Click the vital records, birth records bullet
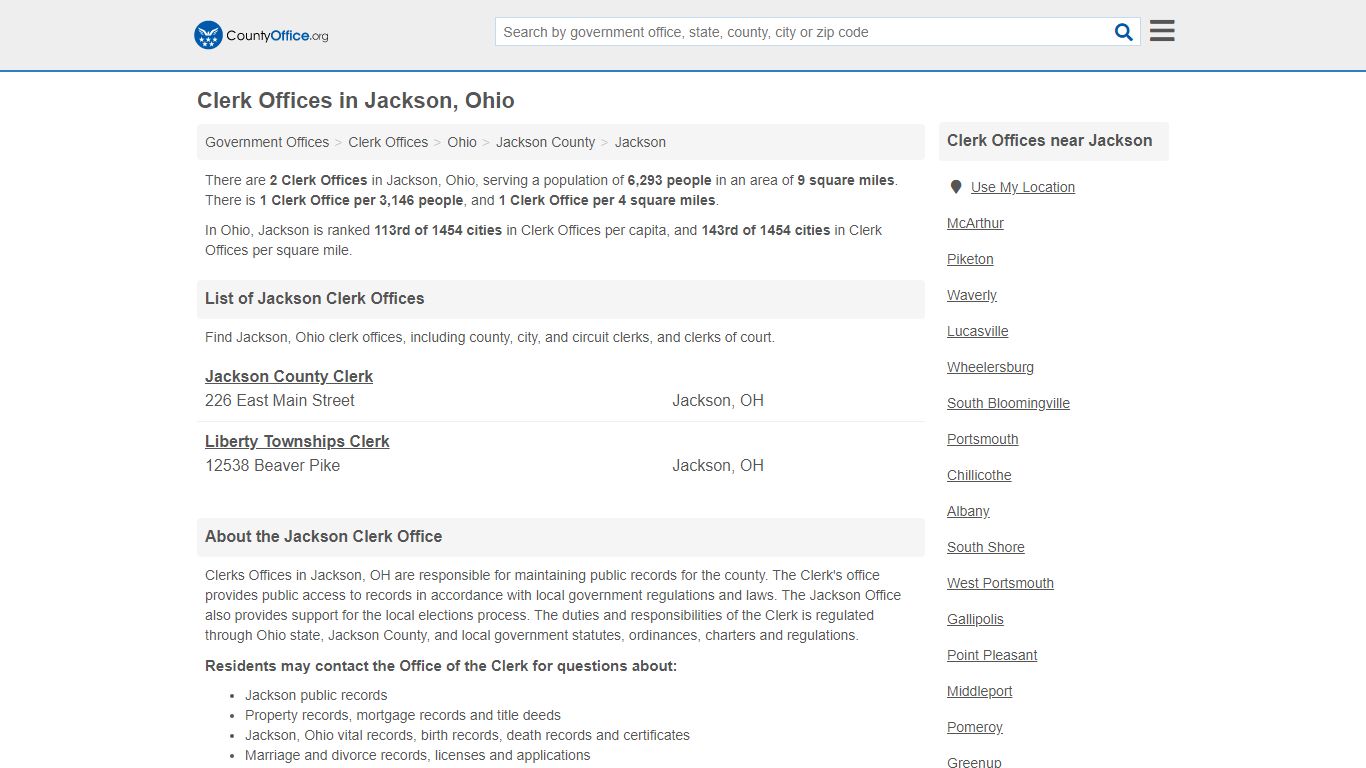1366x768 pixels. pos(467,735)
